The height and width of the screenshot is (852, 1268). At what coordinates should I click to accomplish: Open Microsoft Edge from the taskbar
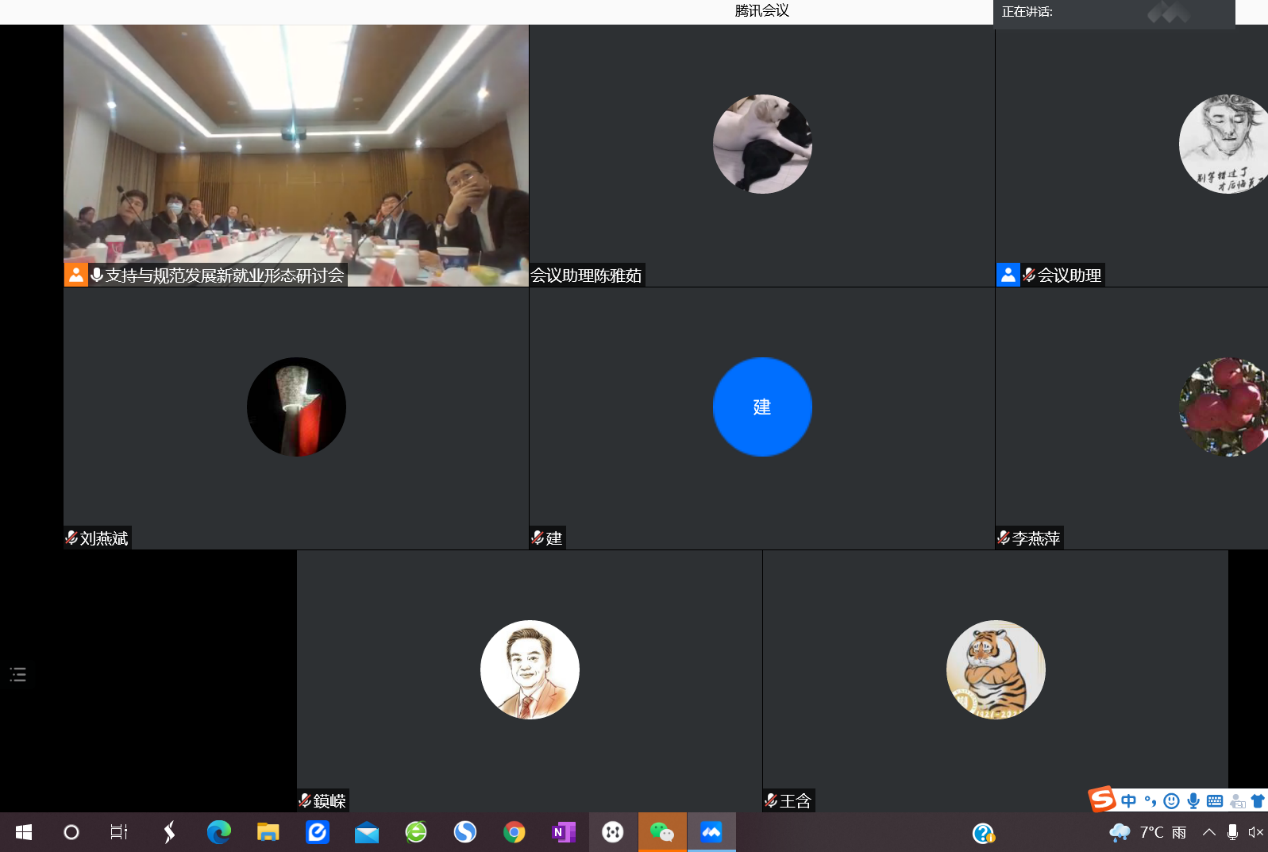[219, 832]
